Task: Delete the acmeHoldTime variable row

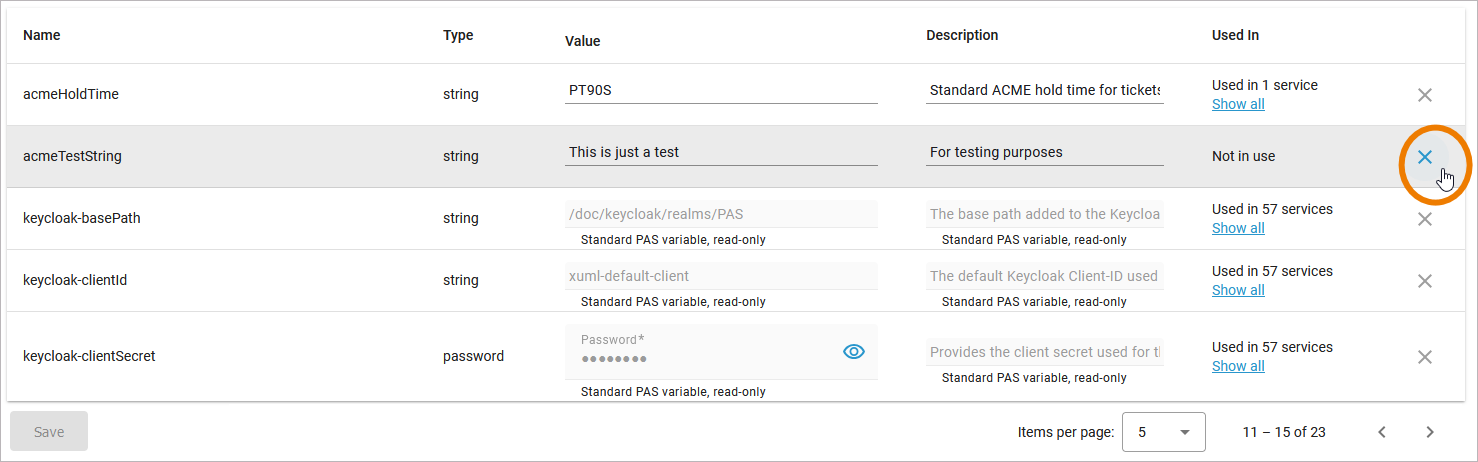Action: pos(1425,95)
